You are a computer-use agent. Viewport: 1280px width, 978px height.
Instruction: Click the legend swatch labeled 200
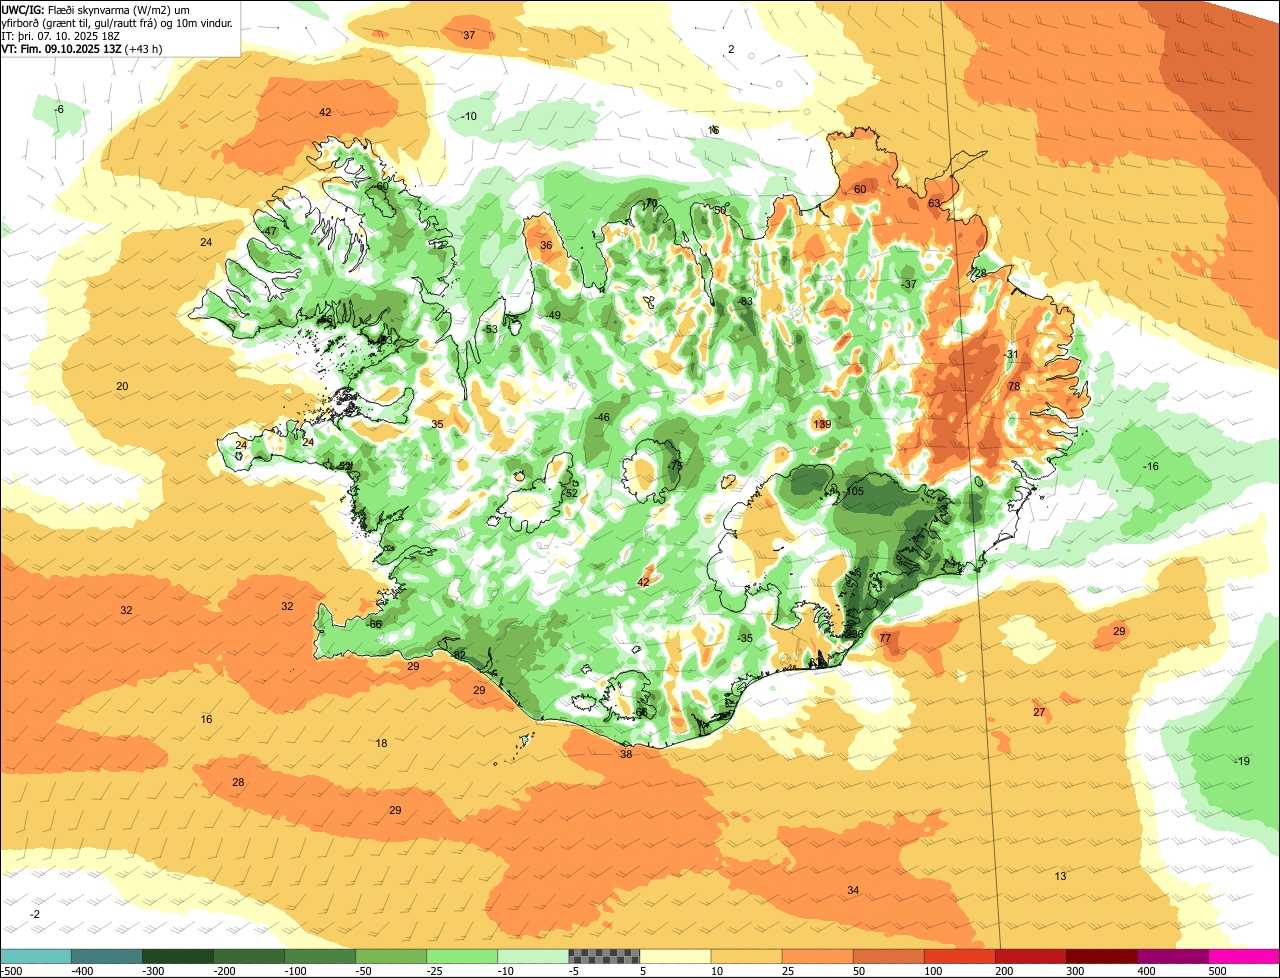click(1030, 956)
